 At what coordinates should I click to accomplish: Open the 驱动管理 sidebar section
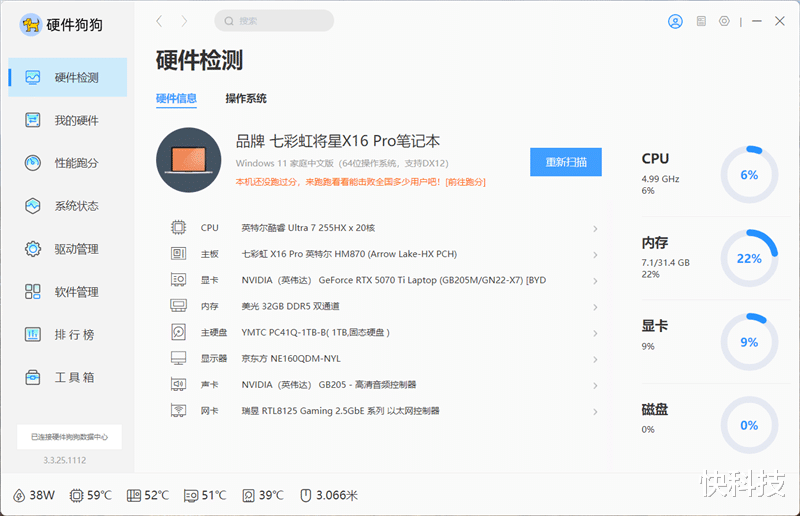67,249
